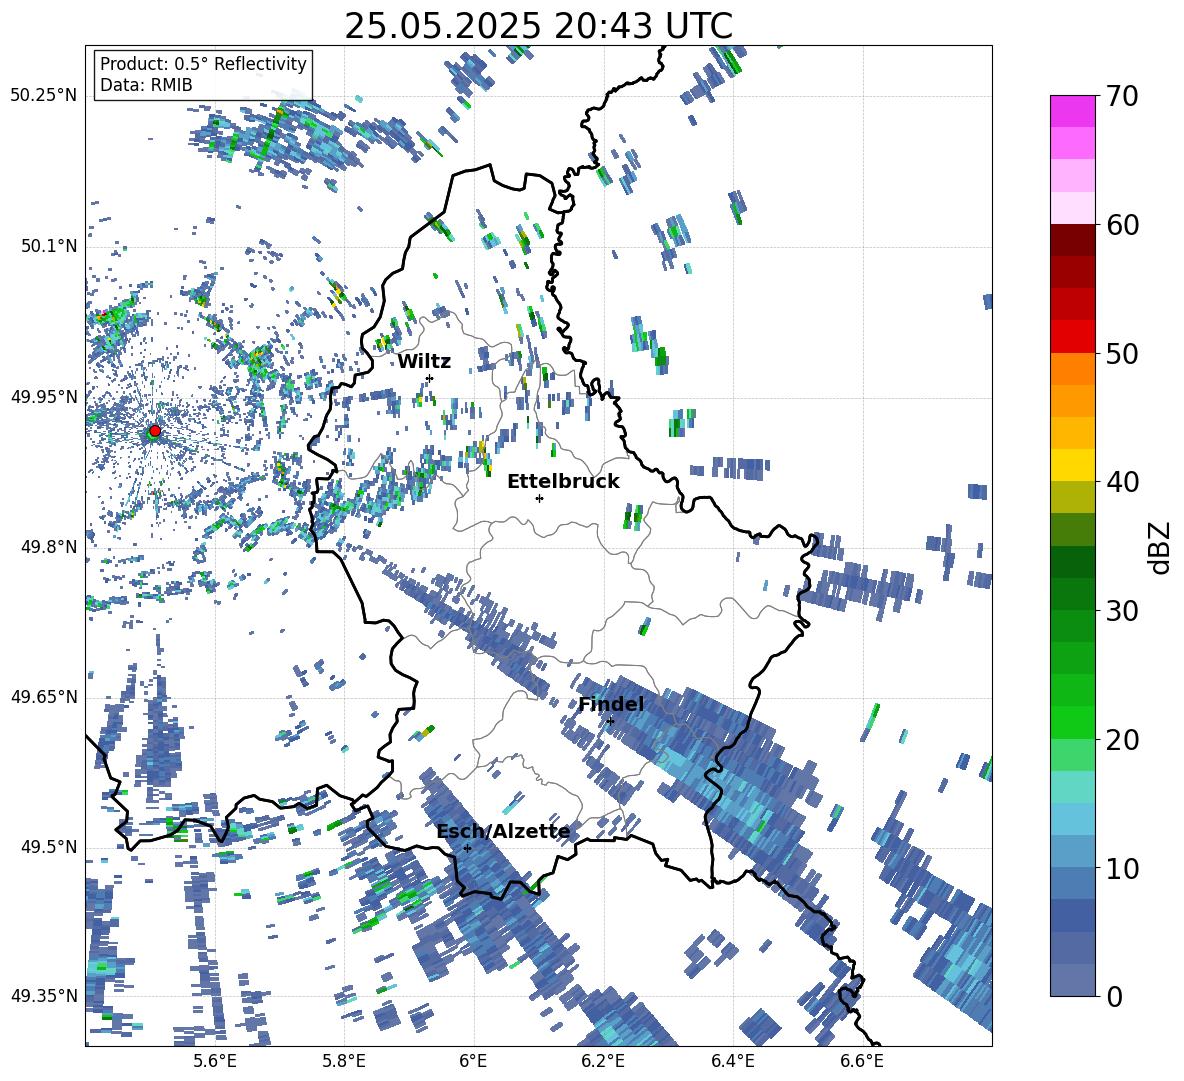Pick the magenta swatch at the colorbar top
1184x1081 pixels.
pyautogui.click(x=1072, y=112)
